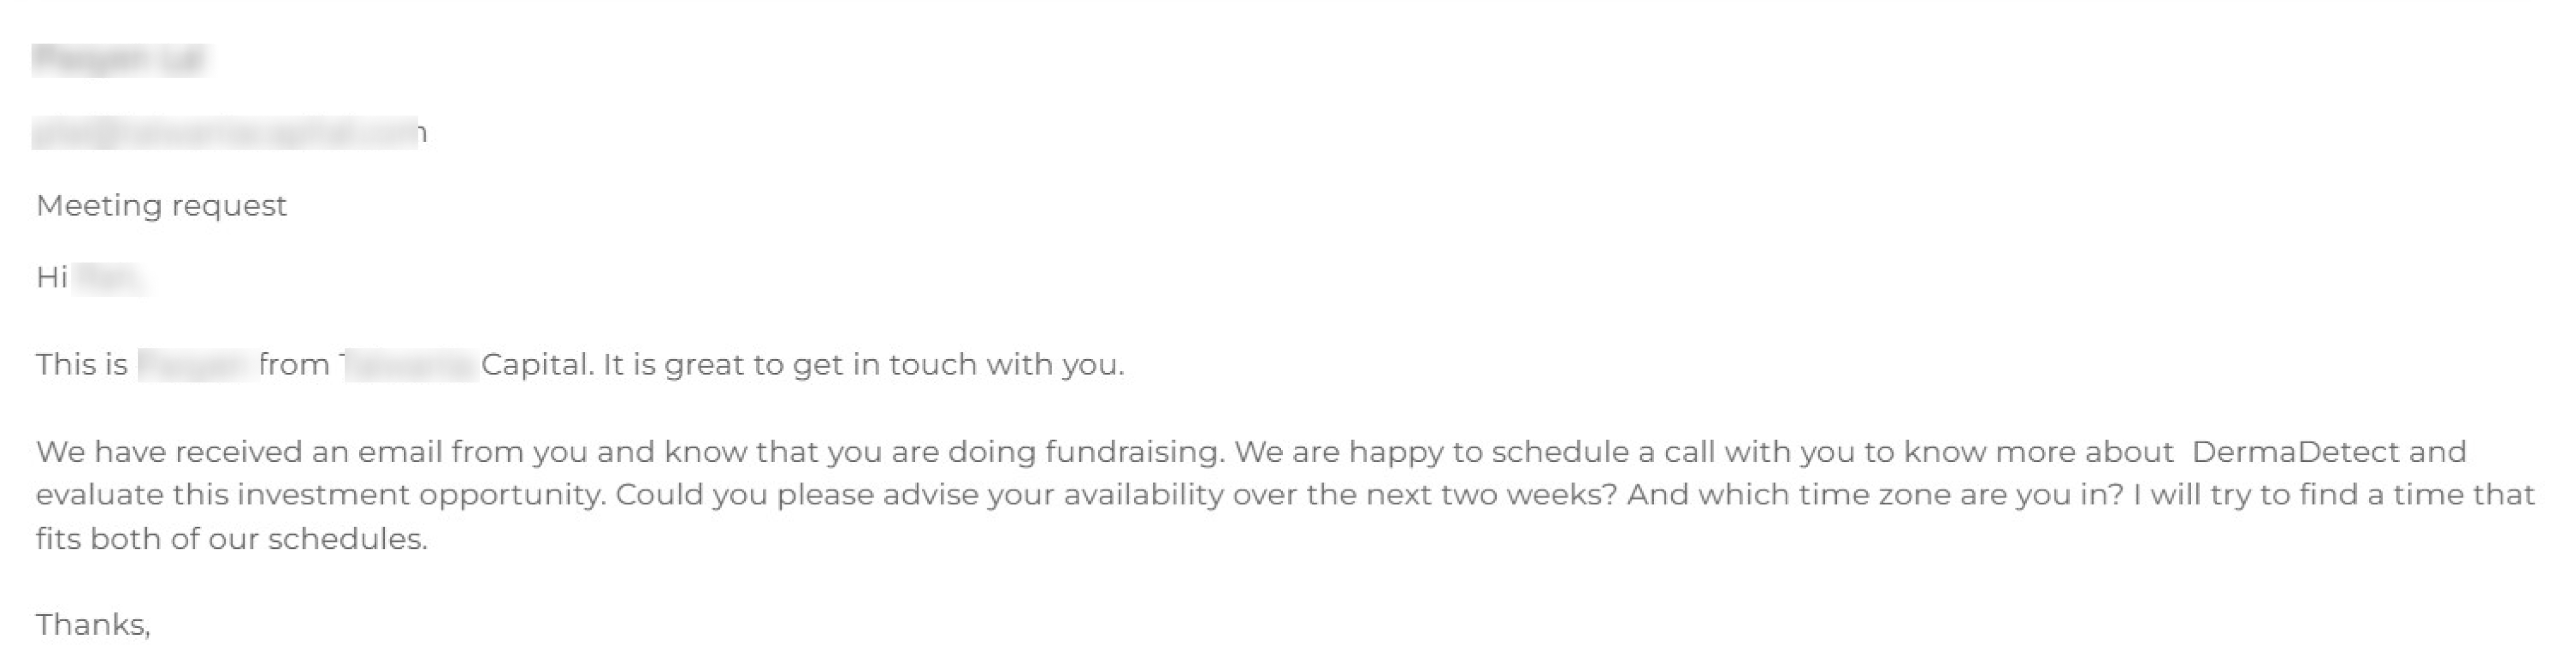
Task: Click "We have received an email" text
Action: pyautogui.click(x=238, y=452)
